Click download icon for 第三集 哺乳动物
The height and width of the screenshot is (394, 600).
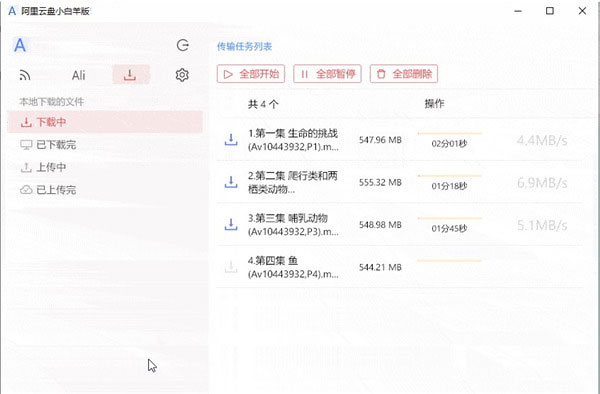coord(231,225)
